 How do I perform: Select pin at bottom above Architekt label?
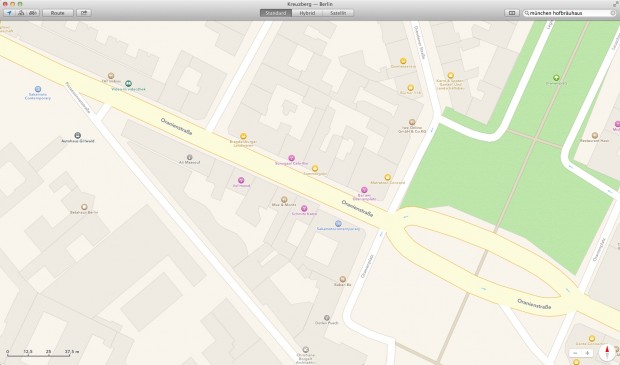[x=305, y=350]
